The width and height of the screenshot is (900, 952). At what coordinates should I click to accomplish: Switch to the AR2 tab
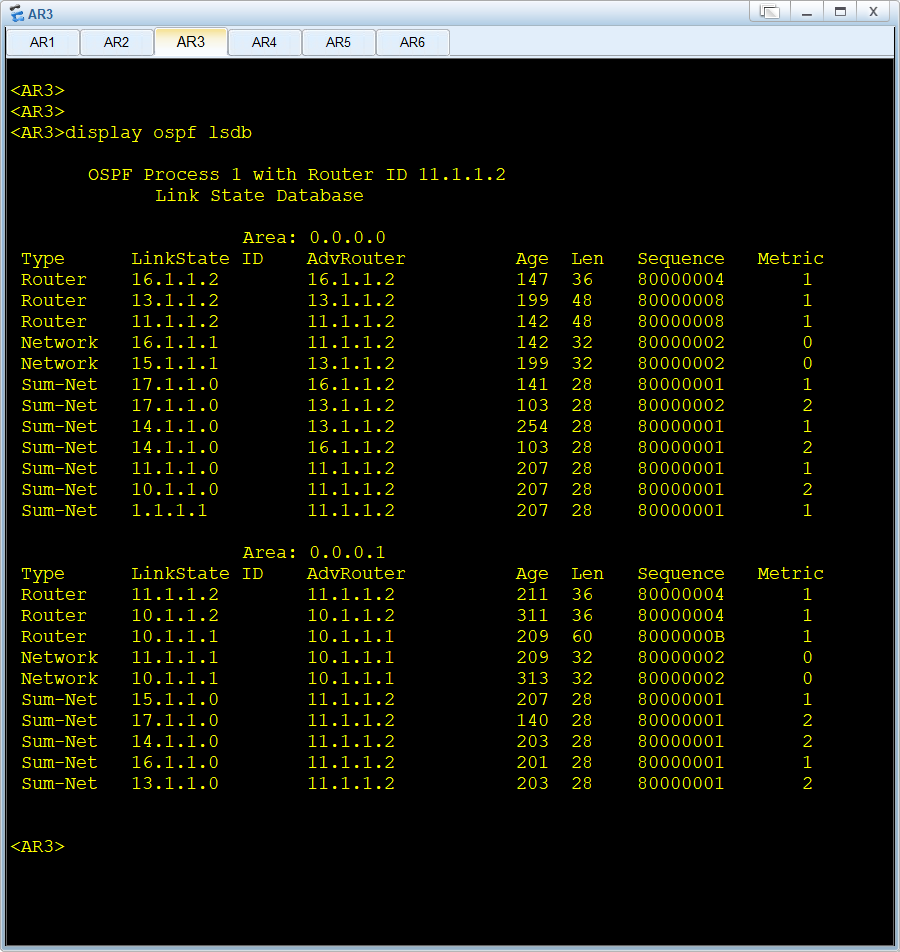click(116, 42)
